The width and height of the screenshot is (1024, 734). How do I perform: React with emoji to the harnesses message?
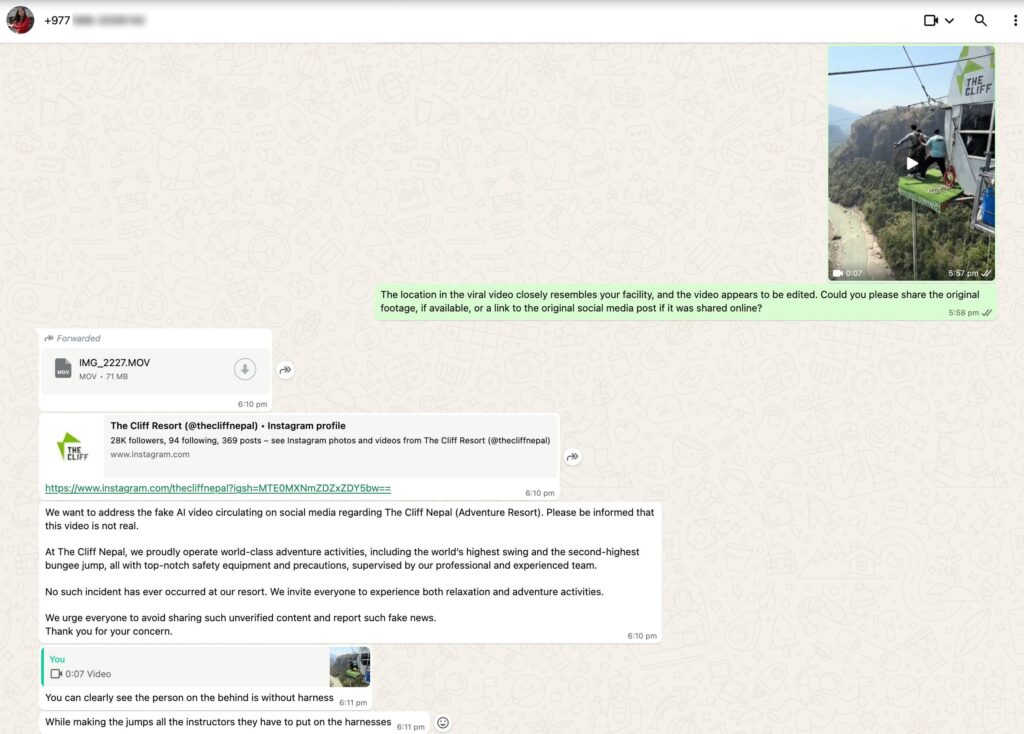tap(443, 722)
